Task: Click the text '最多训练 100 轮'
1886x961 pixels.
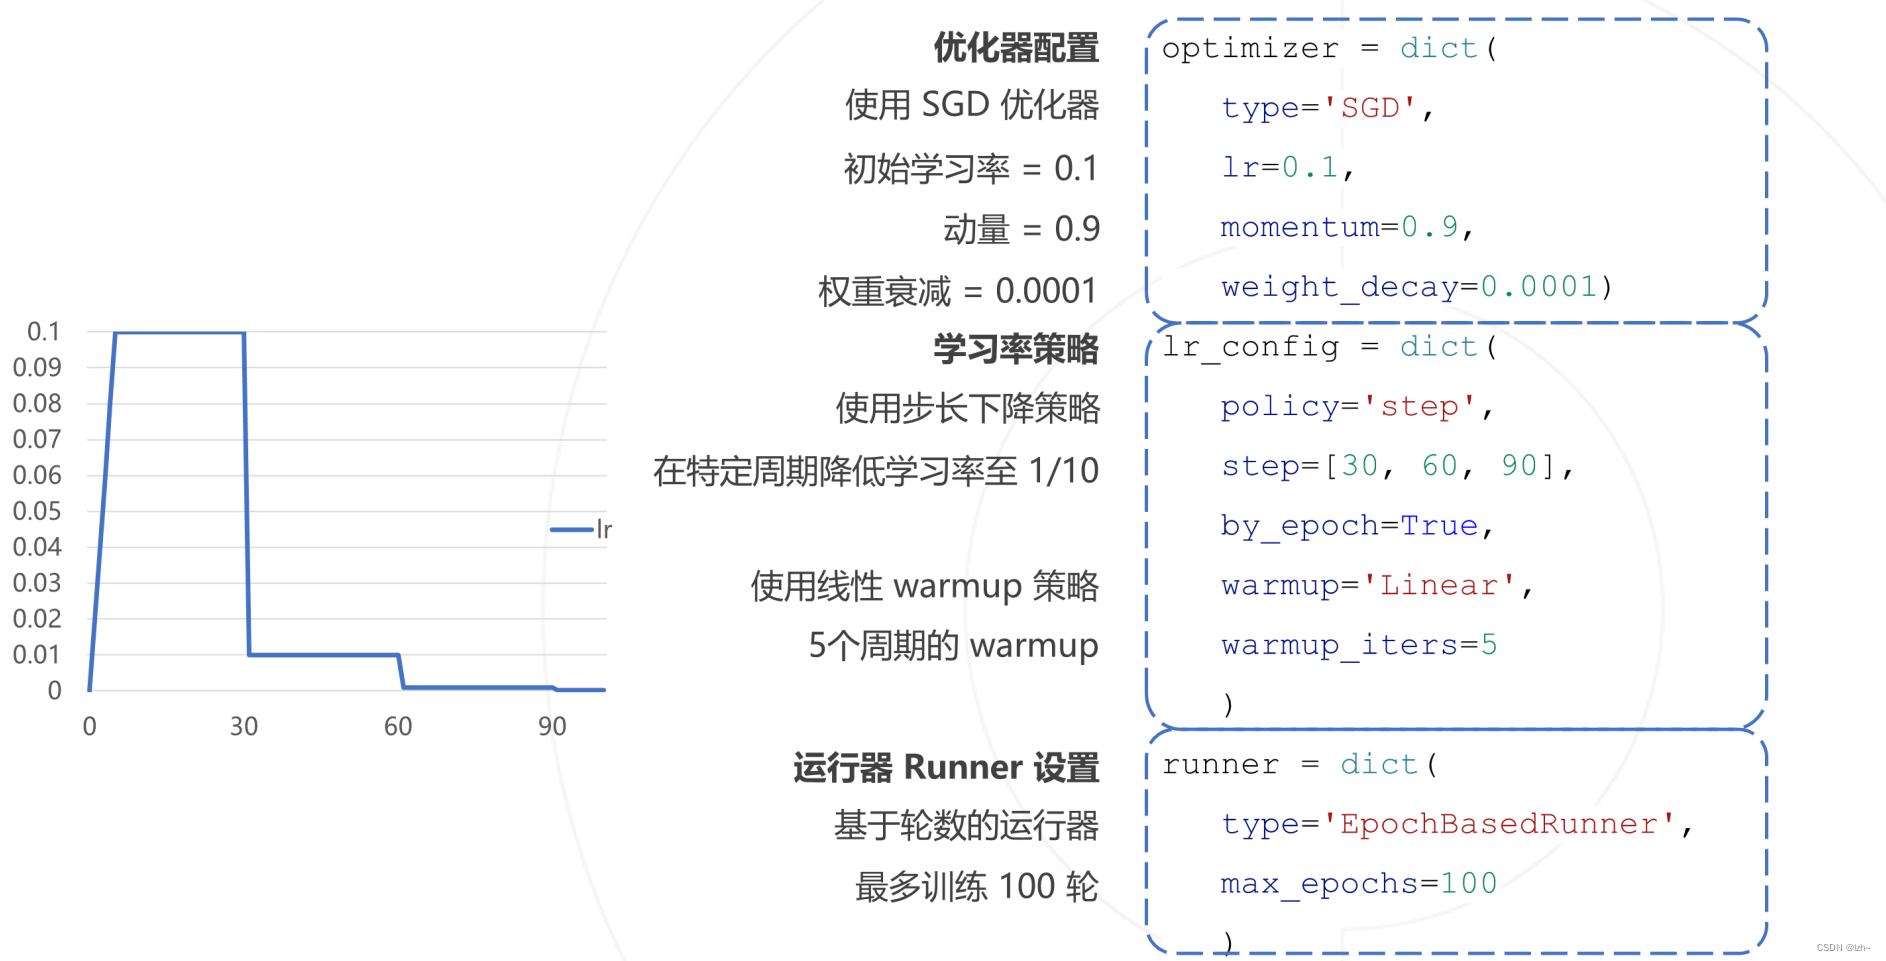Action: tap(977, 887)
